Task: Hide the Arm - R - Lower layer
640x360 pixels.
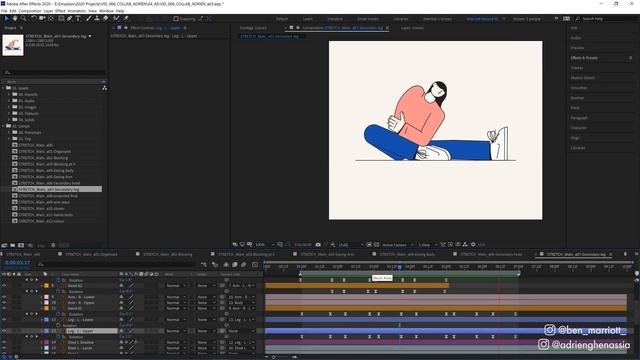Action: point(4,297)
